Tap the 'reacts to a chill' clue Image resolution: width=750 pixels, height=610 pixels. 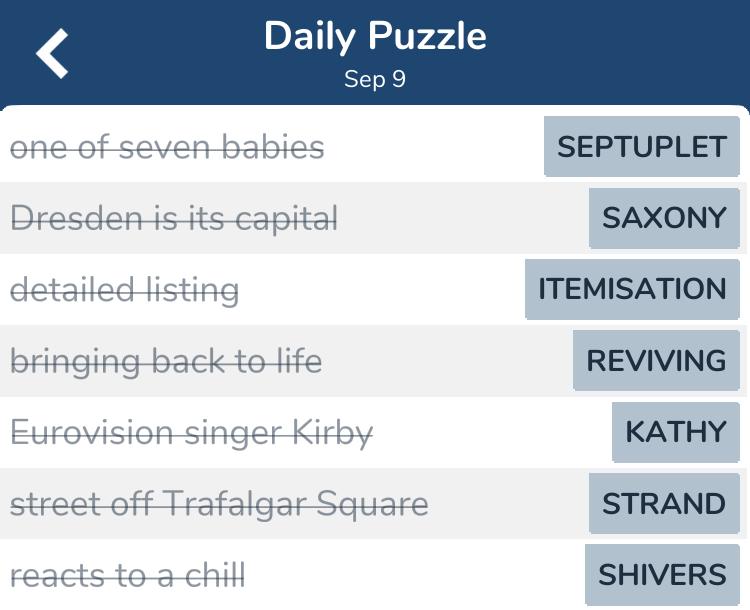(x=127, y=575)
